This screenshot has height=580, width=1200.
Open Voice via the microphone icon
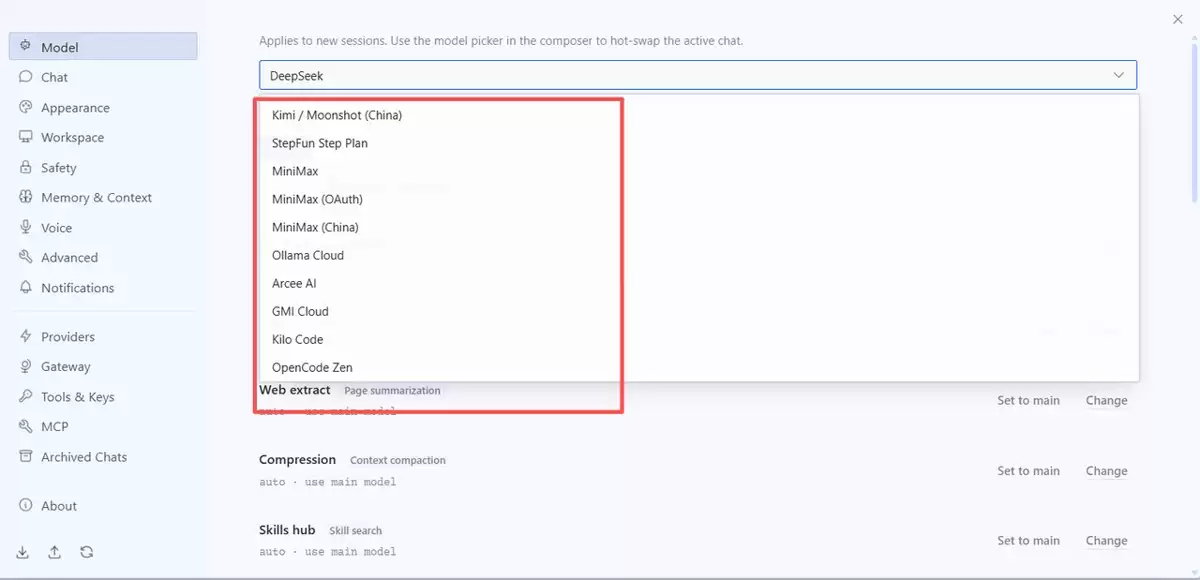26,227
